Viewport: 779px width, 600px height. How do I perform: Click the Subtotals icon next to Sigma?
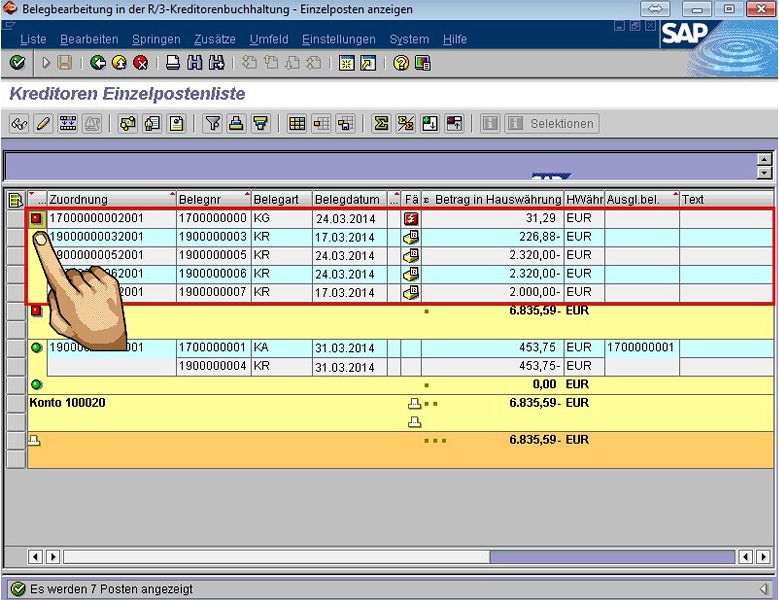point(405,124)
